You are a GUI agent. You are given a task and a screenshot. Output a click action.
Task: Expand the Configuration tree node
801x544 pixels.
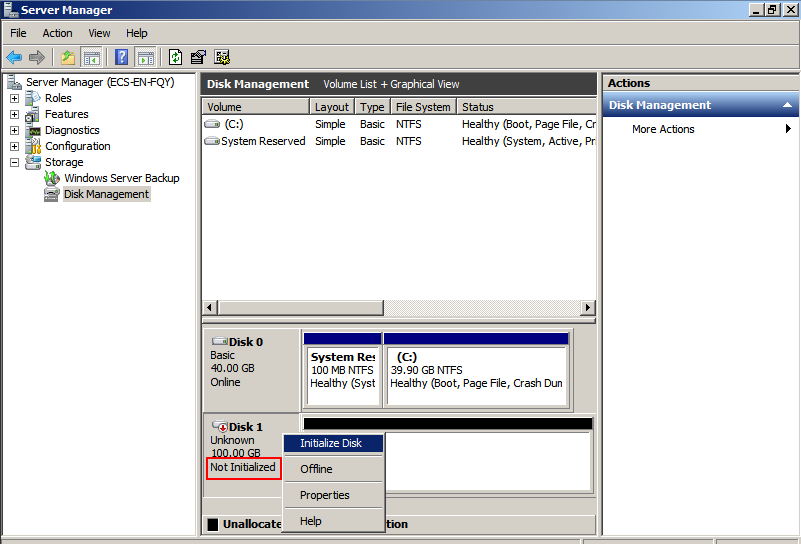[15, 146]
